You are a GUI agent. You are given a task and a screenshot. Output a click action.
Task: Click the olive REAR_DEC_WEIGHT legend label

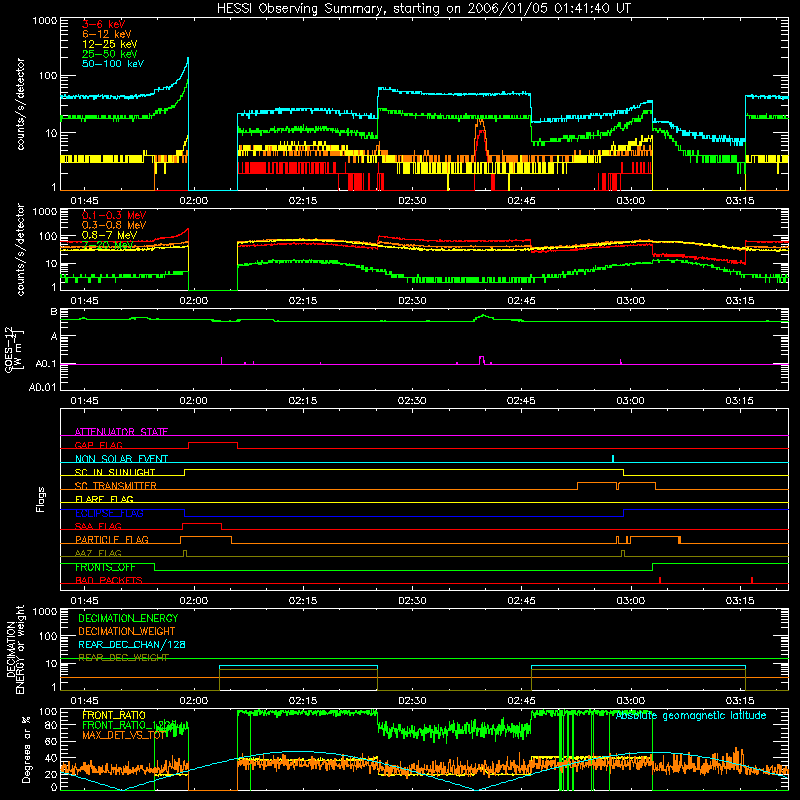tap(123, 658)
